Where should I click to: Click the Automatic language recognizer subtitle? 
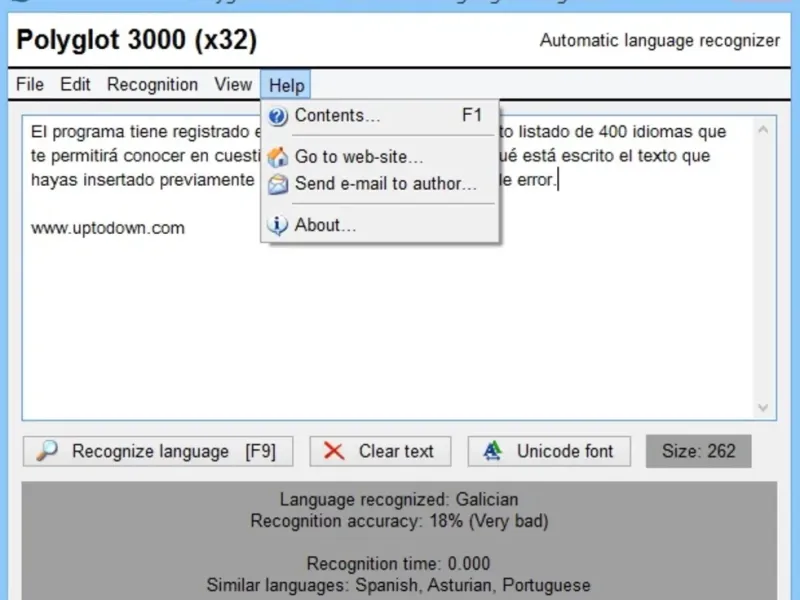(660, 40)
